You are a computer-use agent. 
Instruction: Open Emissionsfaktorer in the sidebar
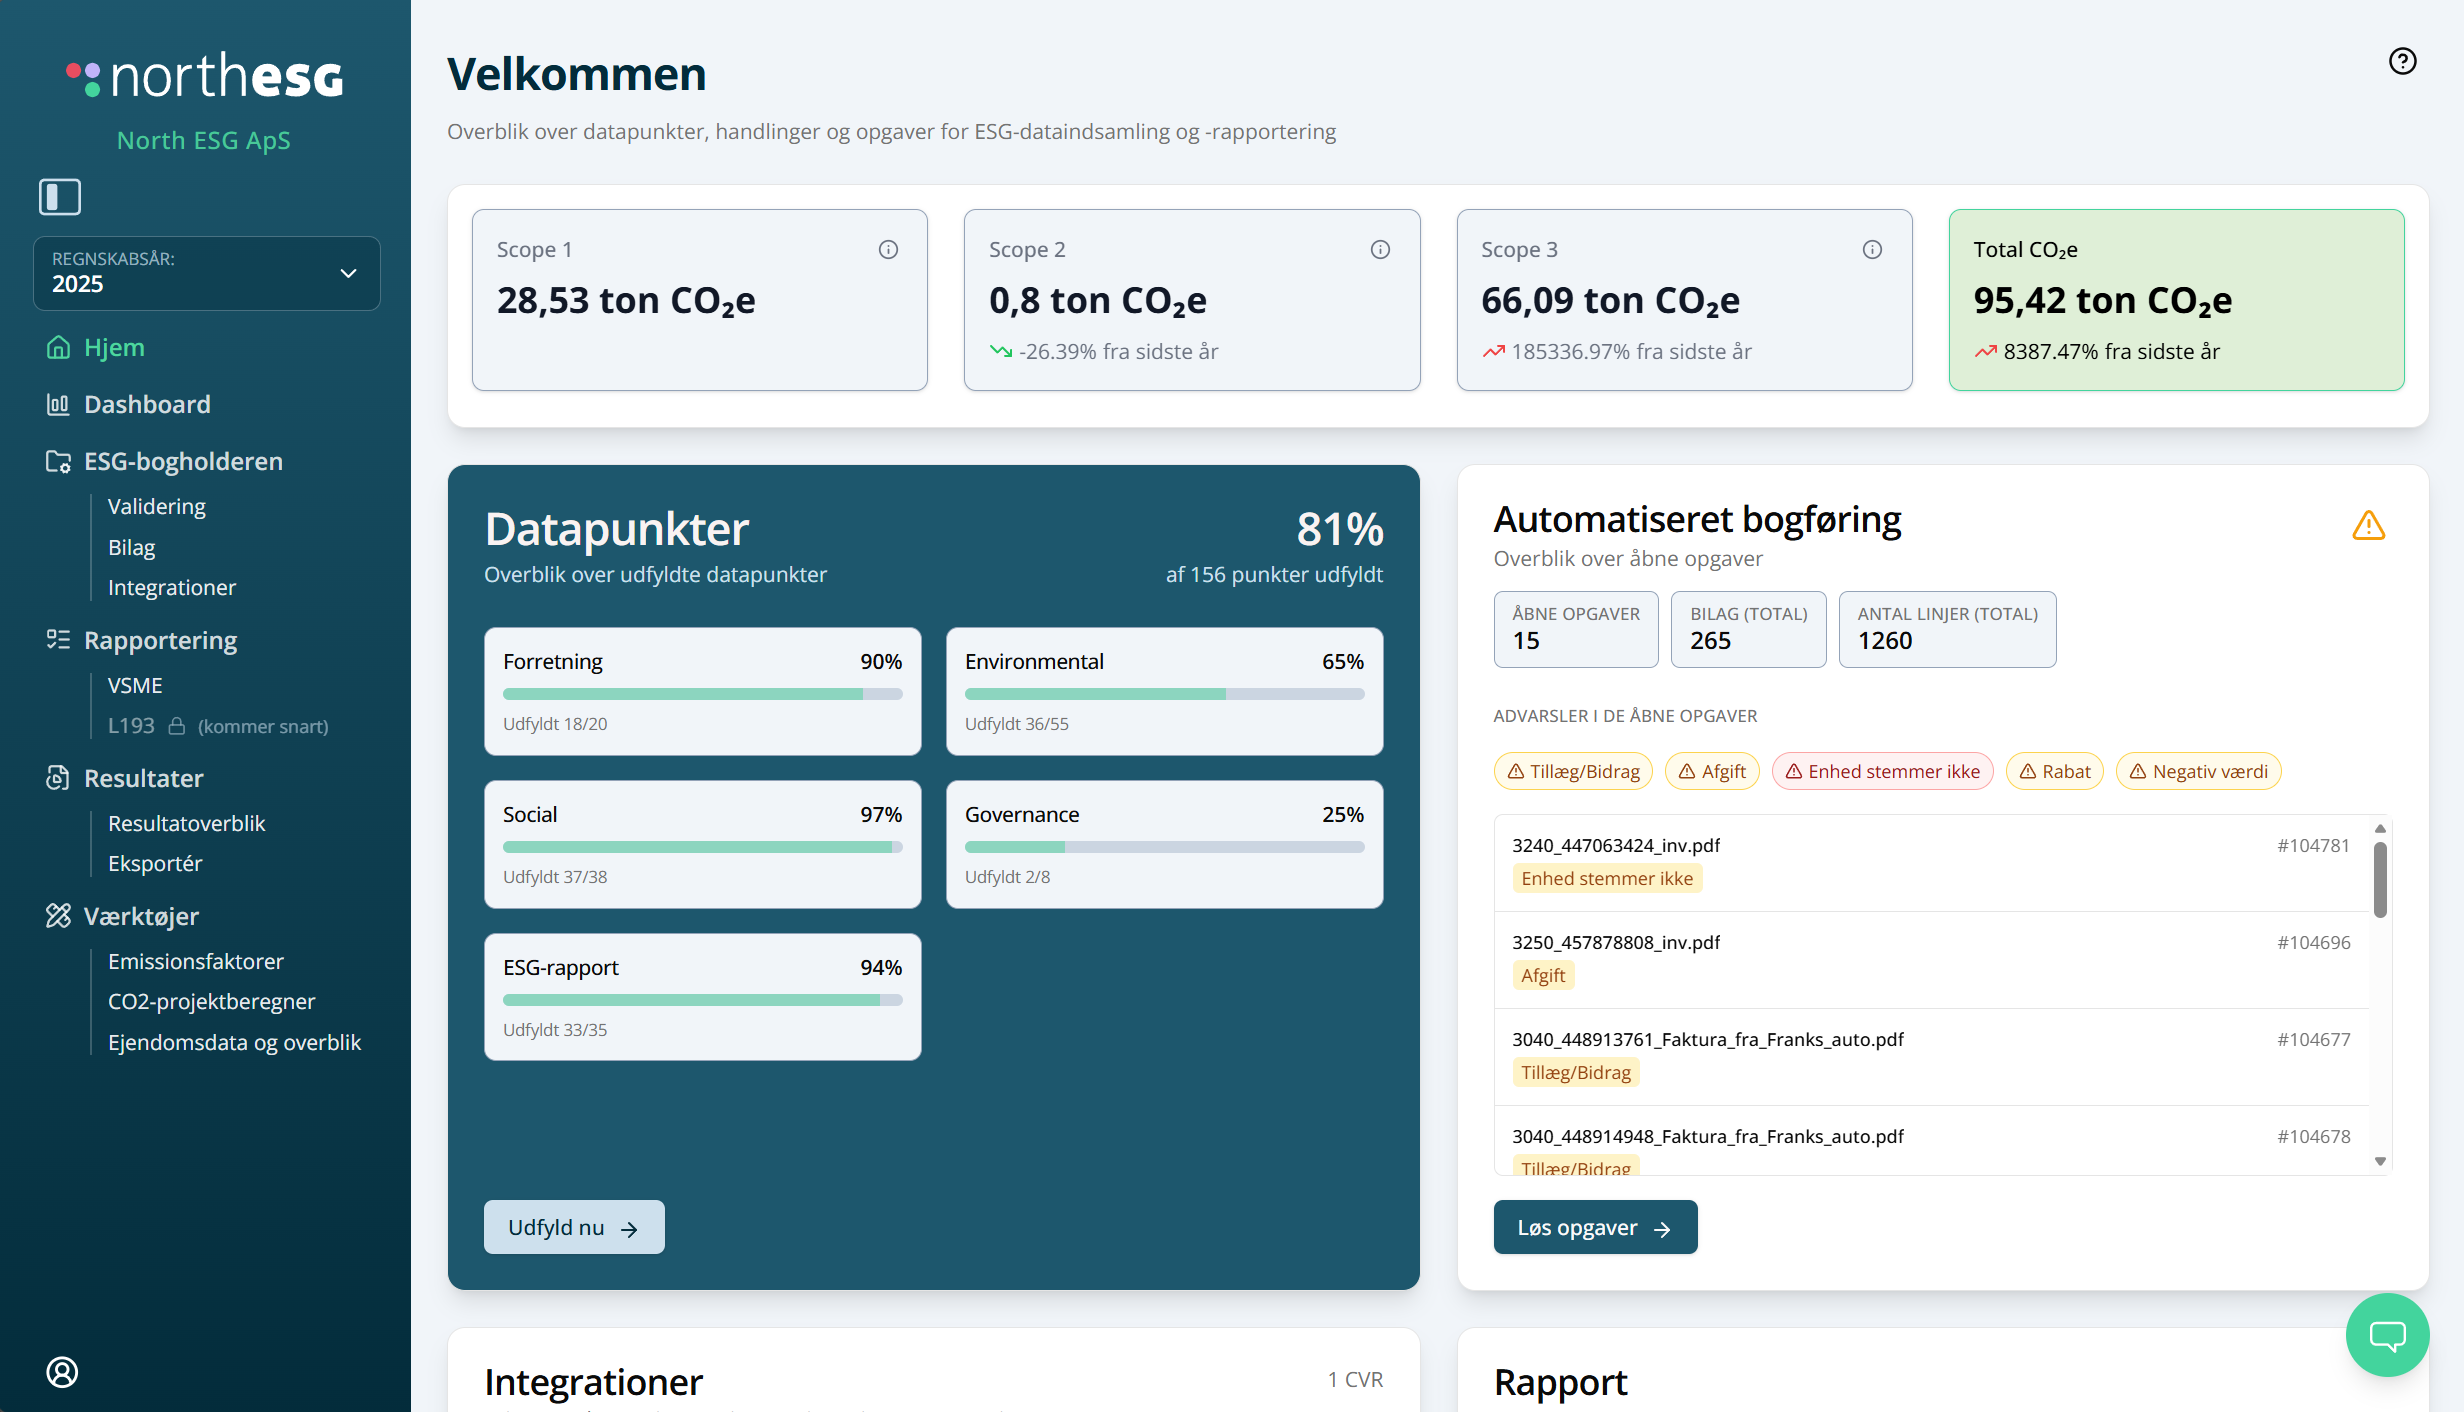196,961
